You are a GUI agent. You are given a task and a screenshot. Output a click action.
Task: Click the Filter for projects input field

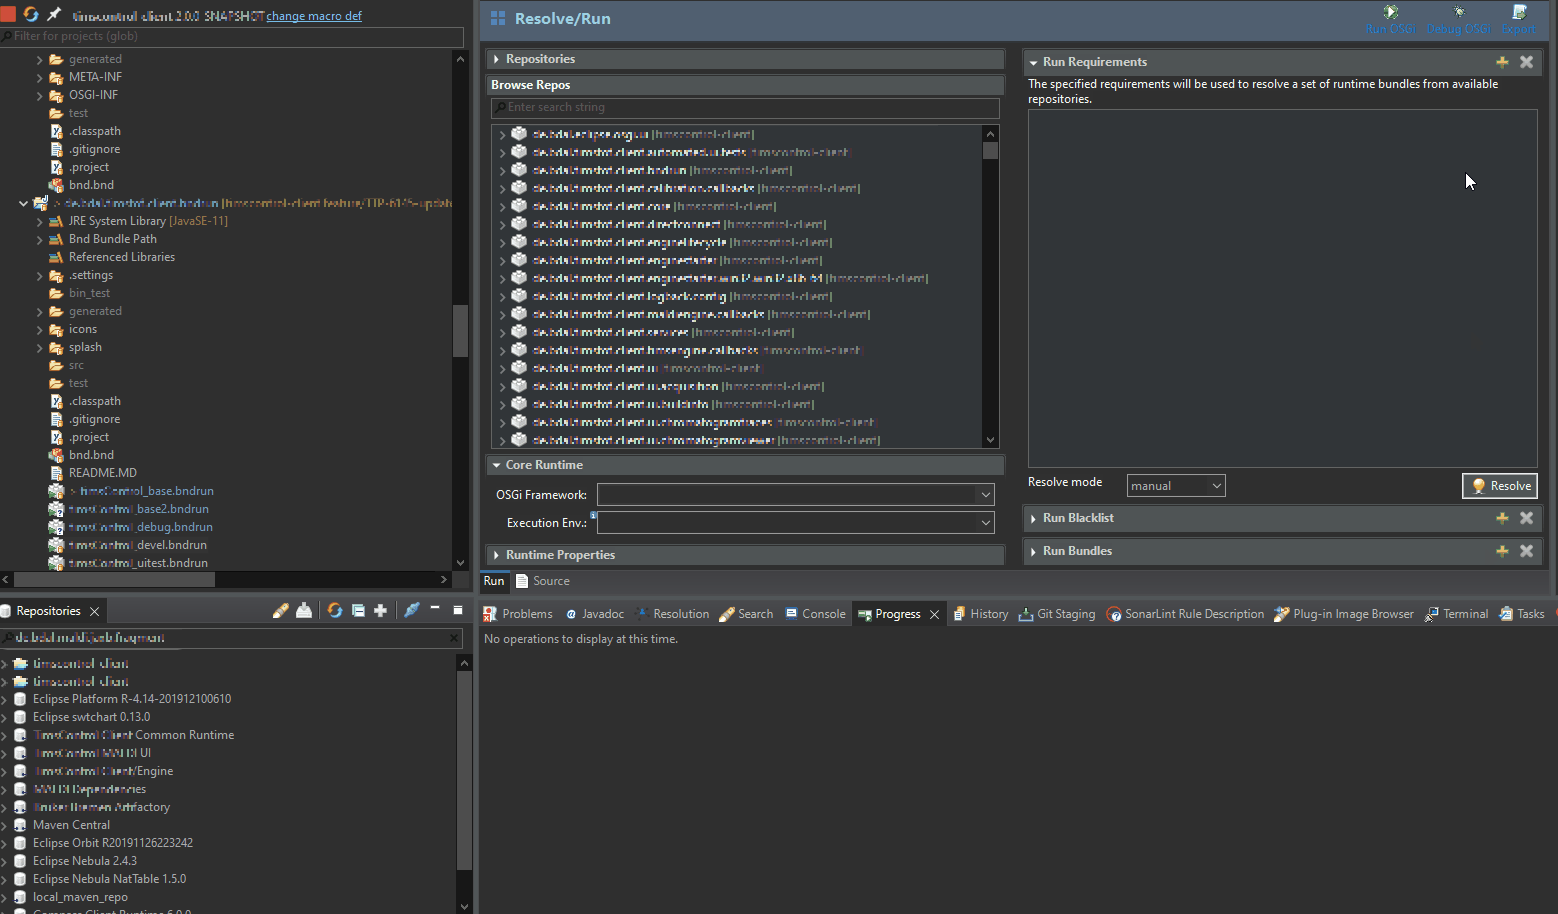[x=230, y=36]
